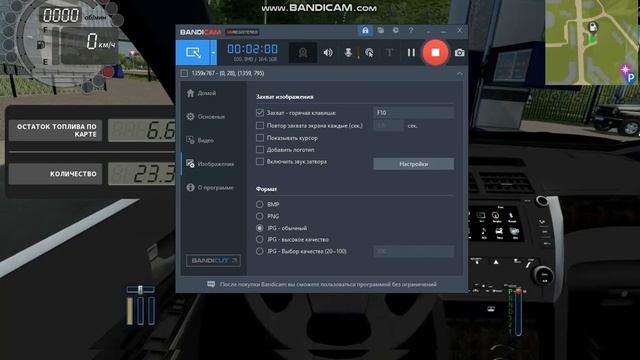
Task: Select JPG - высокое качество option
Action: click(x=260, y=240)
